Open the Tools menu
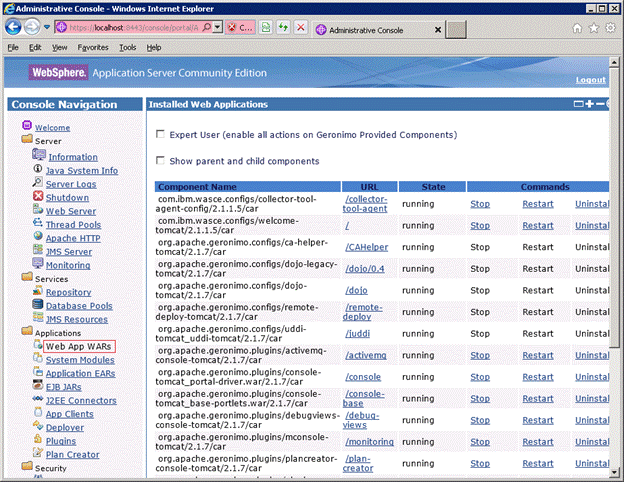Image resolution: width=624 pixels, height=482 pixels. click(128, 47)
